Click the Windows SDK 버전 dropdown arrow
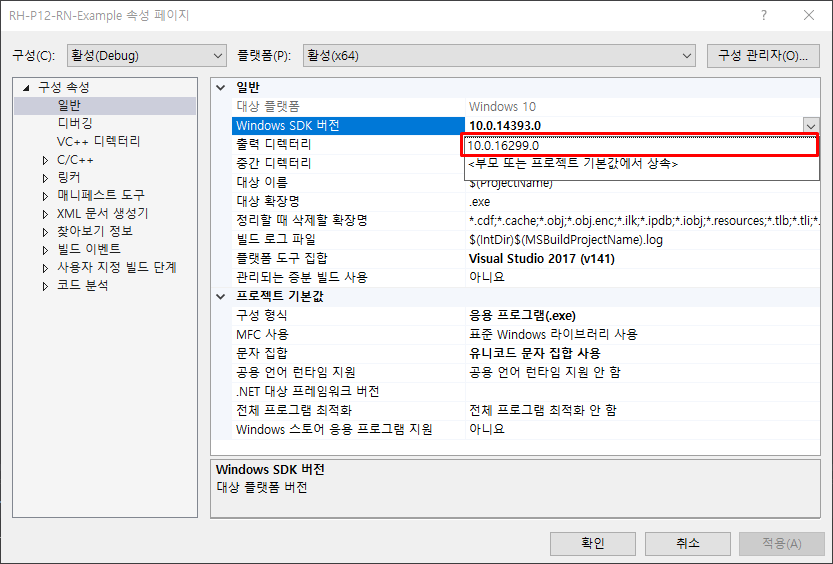Screen dimensions: 833x564 (811, 126)
